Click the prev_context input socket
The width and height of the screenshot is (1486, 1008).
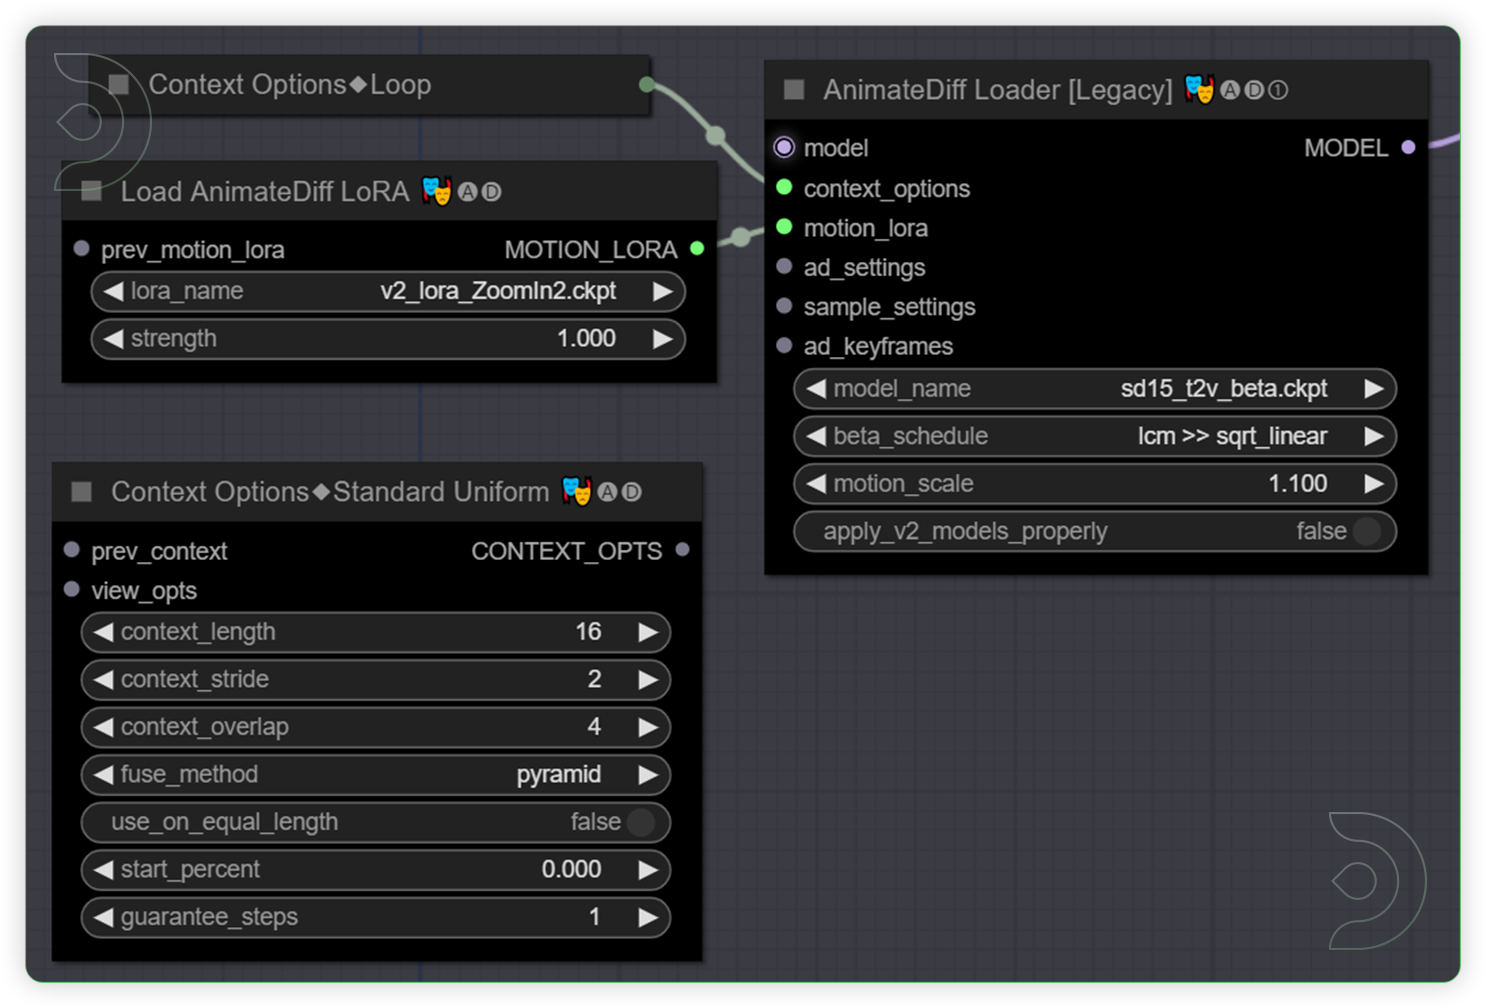pos(72,549)
